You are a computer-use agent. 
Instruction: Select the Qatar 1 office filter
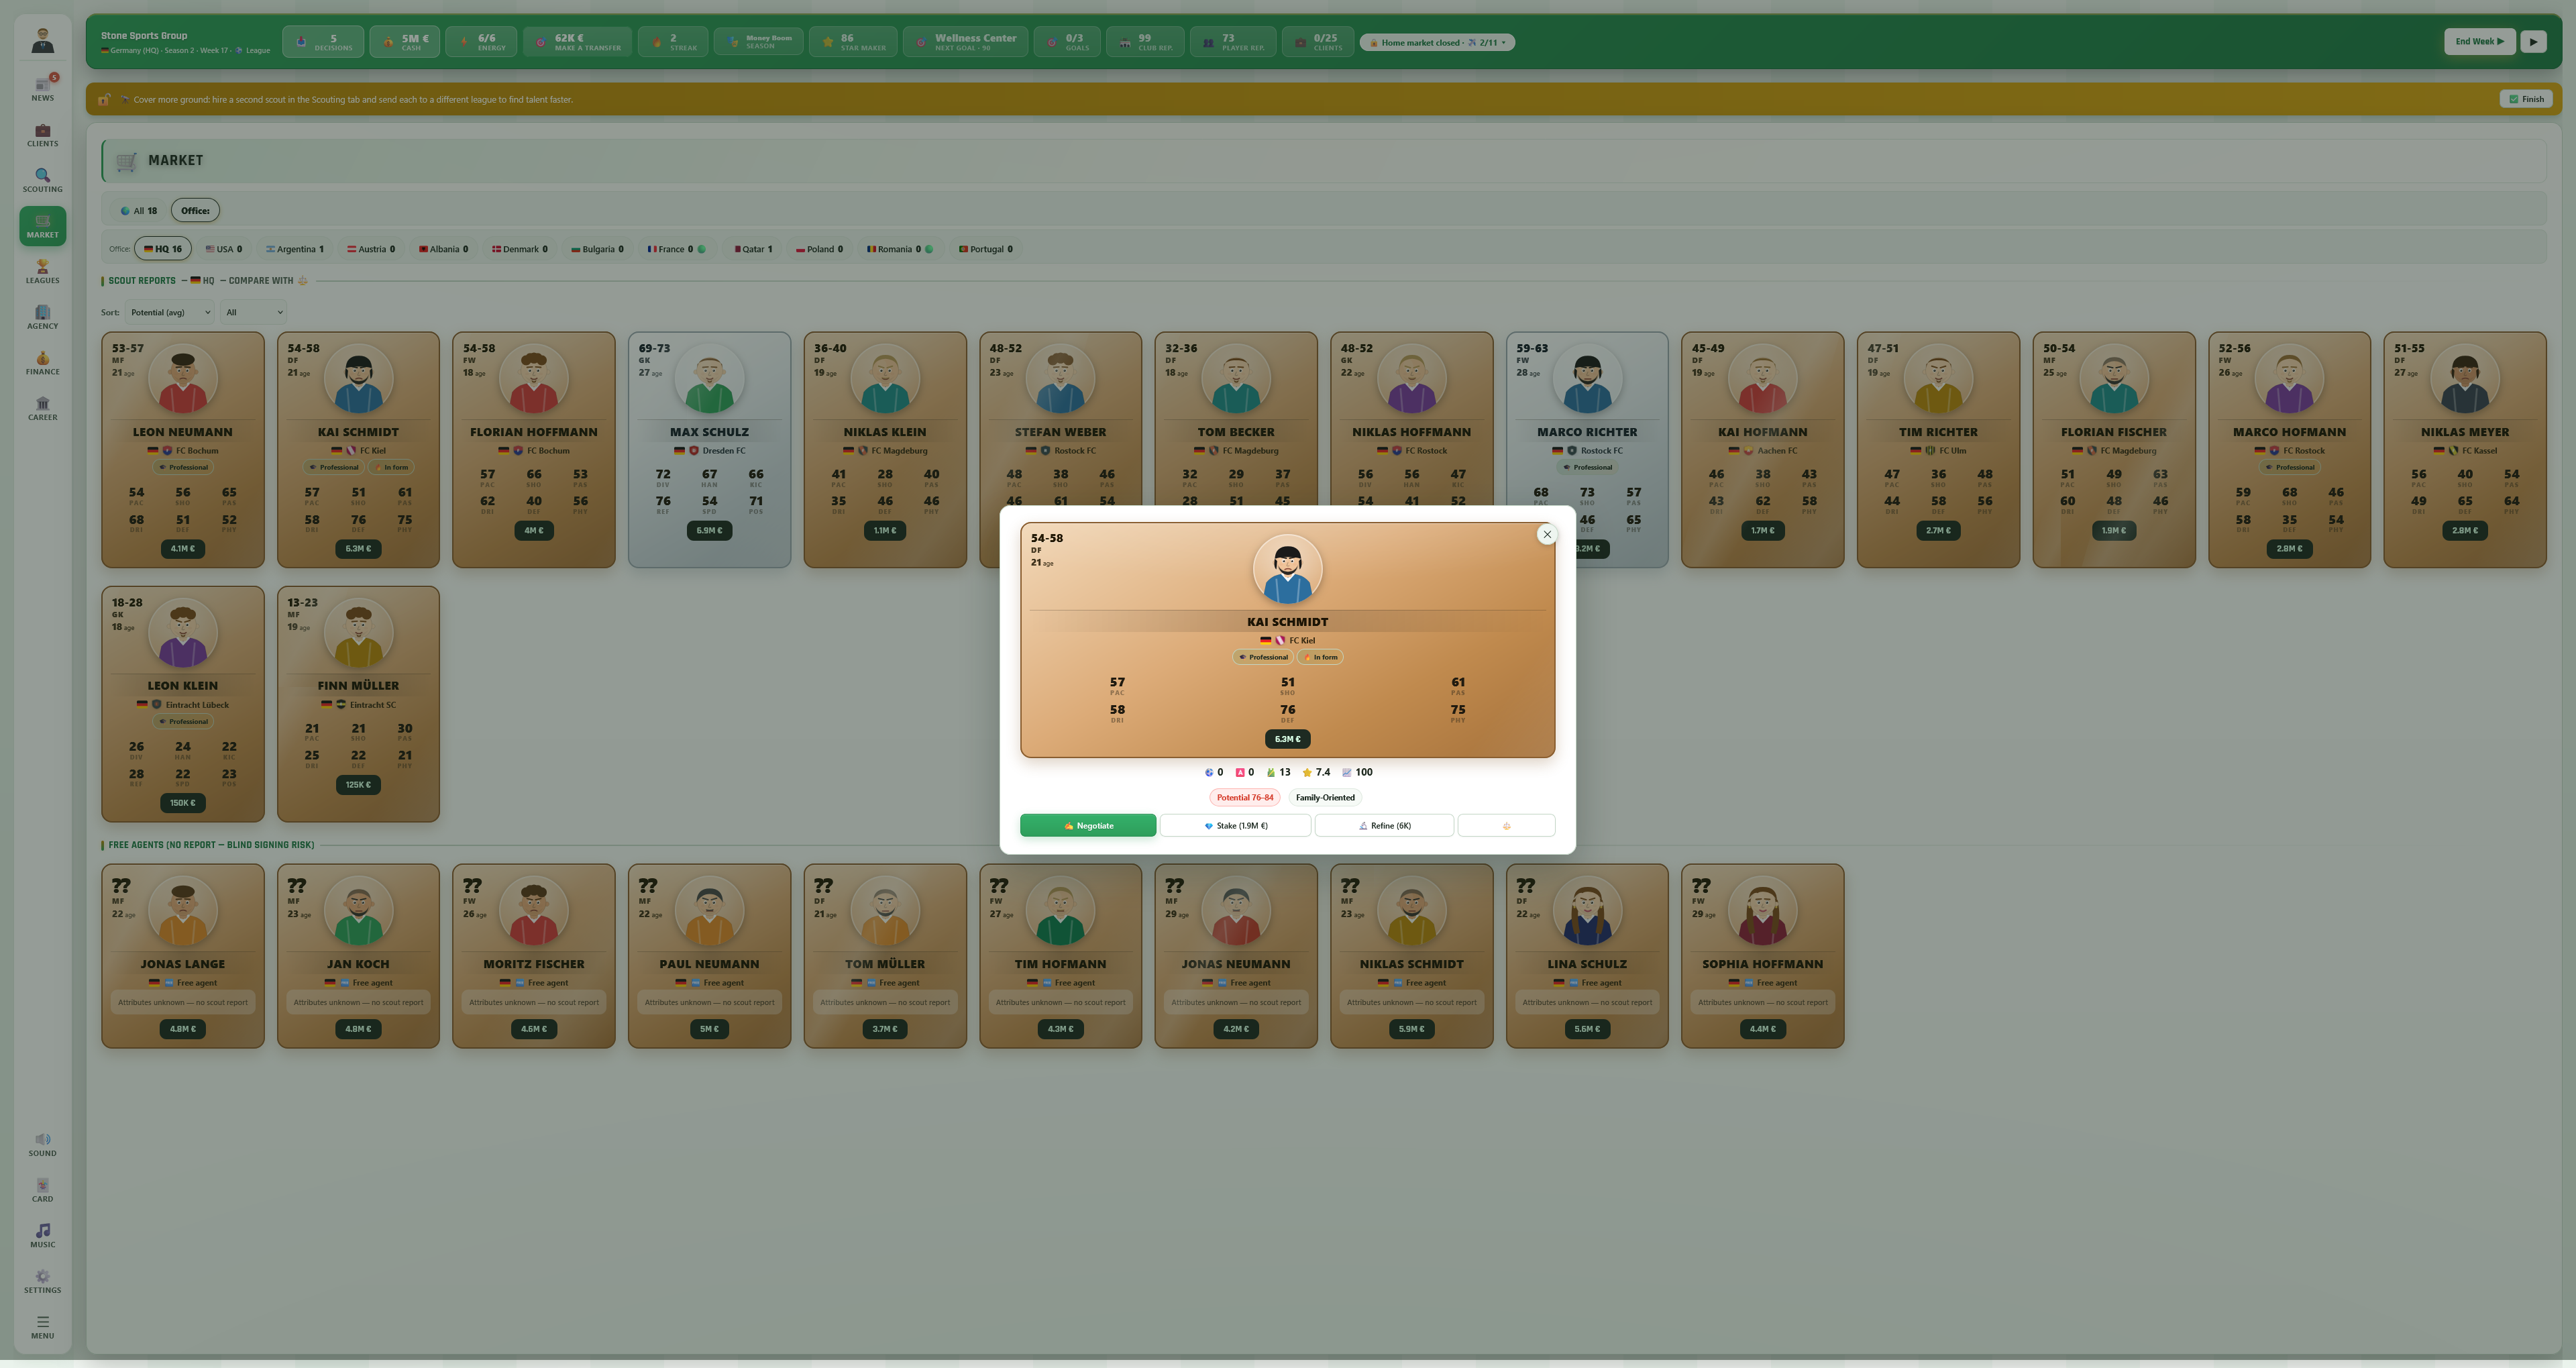coord(753,249)
